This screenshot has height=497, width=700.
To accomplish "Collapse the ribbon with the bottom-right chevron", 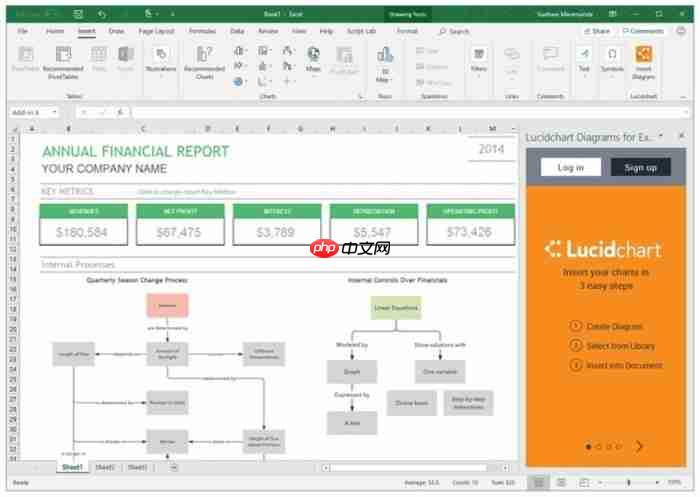I will point(683,96).
